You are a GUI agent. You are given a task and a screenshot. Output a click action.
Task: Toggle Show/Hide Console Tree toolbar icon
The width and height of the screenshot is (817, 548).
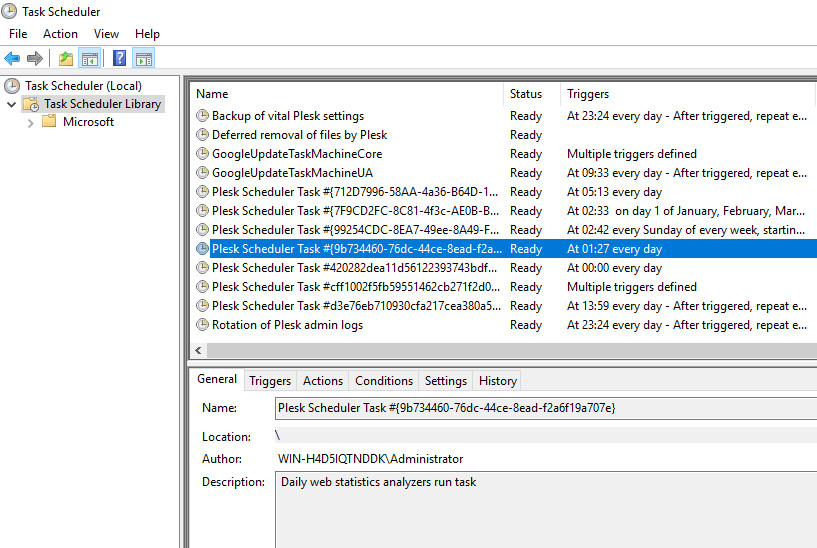click(89, 59)
